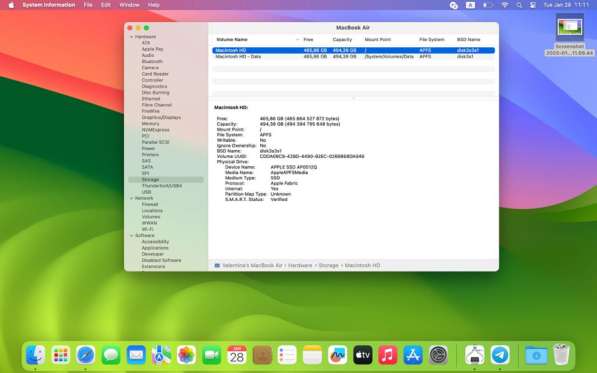Collapse the Hardware section in sidebar

[132, 37]
